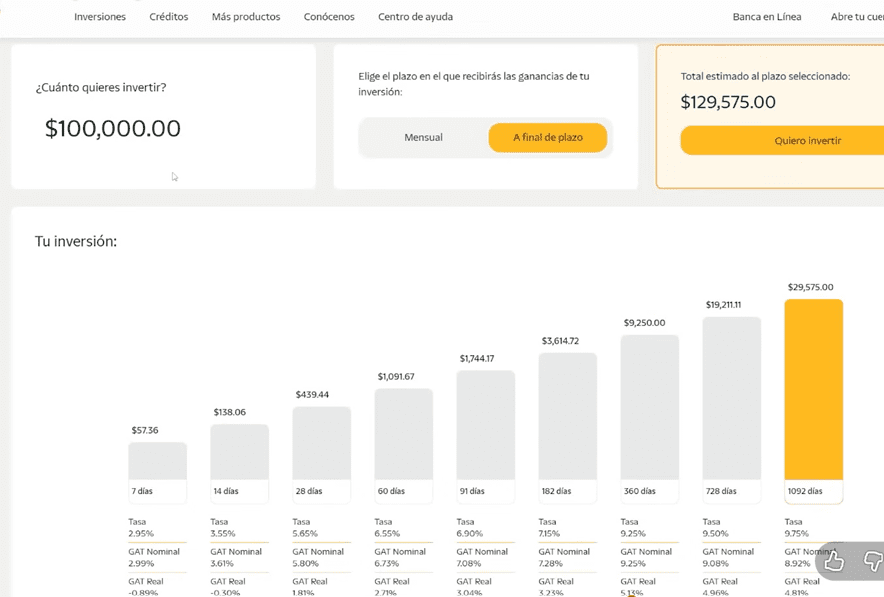Select the 360 días term bar
The height and width of the screenshot is (597, 884).
[x=649, y=409]
